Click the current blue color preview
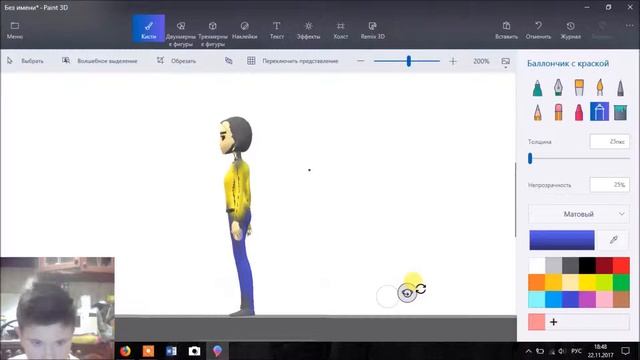This screenshot has height=360, width=640. pos(562,240)
